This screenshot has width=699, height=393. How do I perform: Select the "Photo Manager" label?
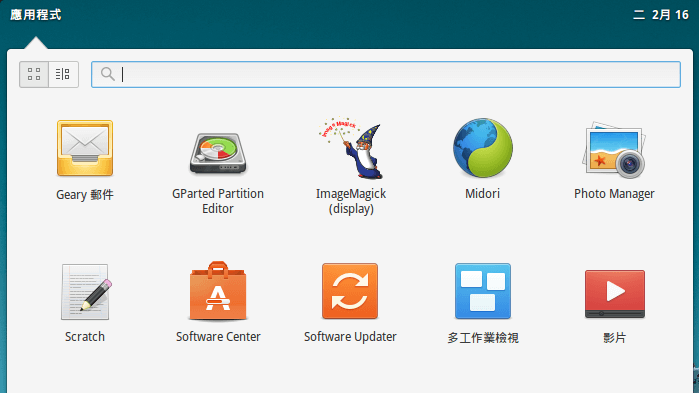click(614, 194)
